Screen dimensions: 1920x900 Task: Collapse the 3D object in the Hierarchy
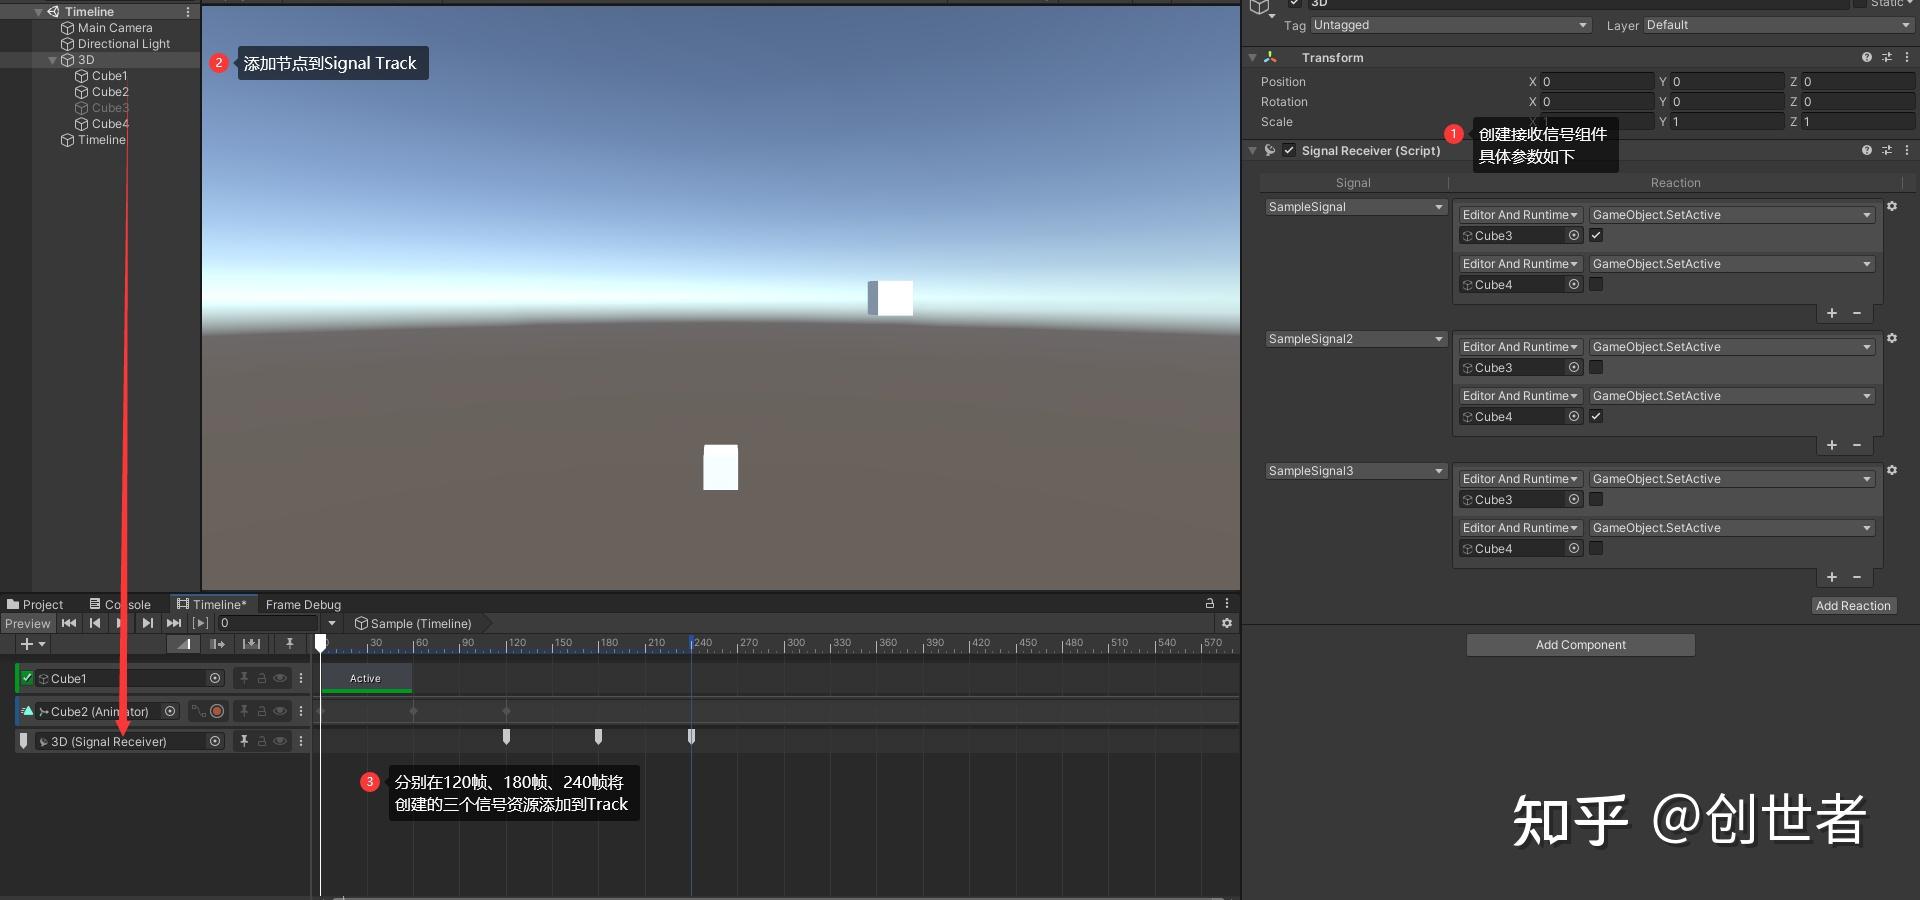coord(52,60)
